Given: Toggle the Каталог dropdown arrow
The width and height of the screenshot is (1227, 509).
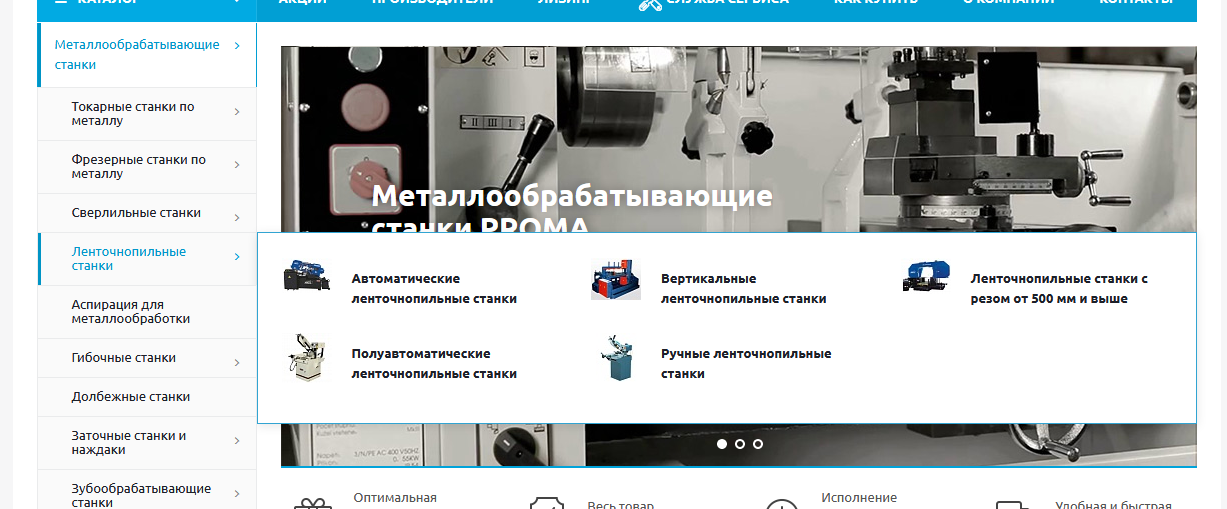Looking at the screenshot, I should tap(237, 3).
